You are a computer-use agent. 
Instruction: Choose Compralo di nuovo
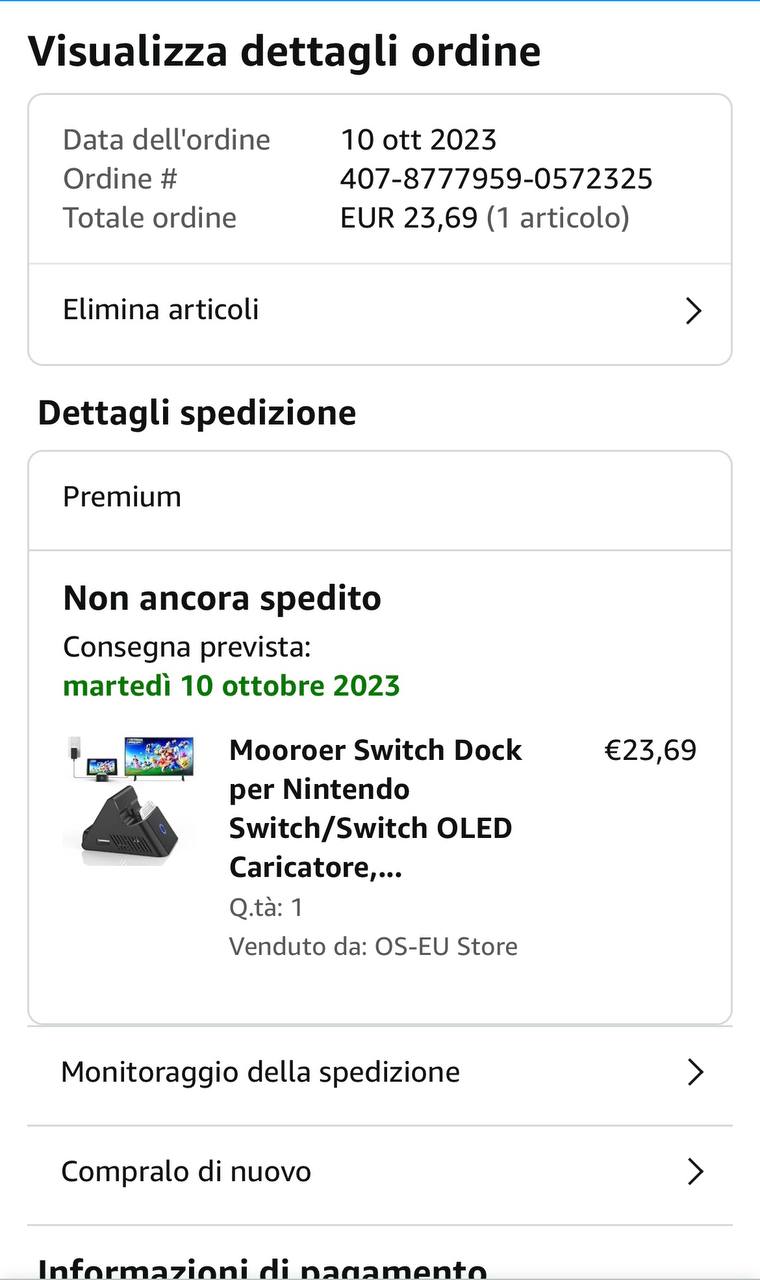point(186,1171)
